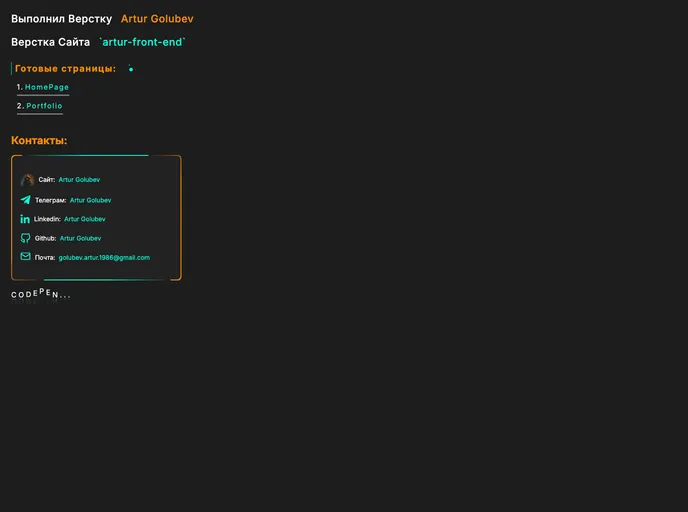Open the HomePage link

47,87
